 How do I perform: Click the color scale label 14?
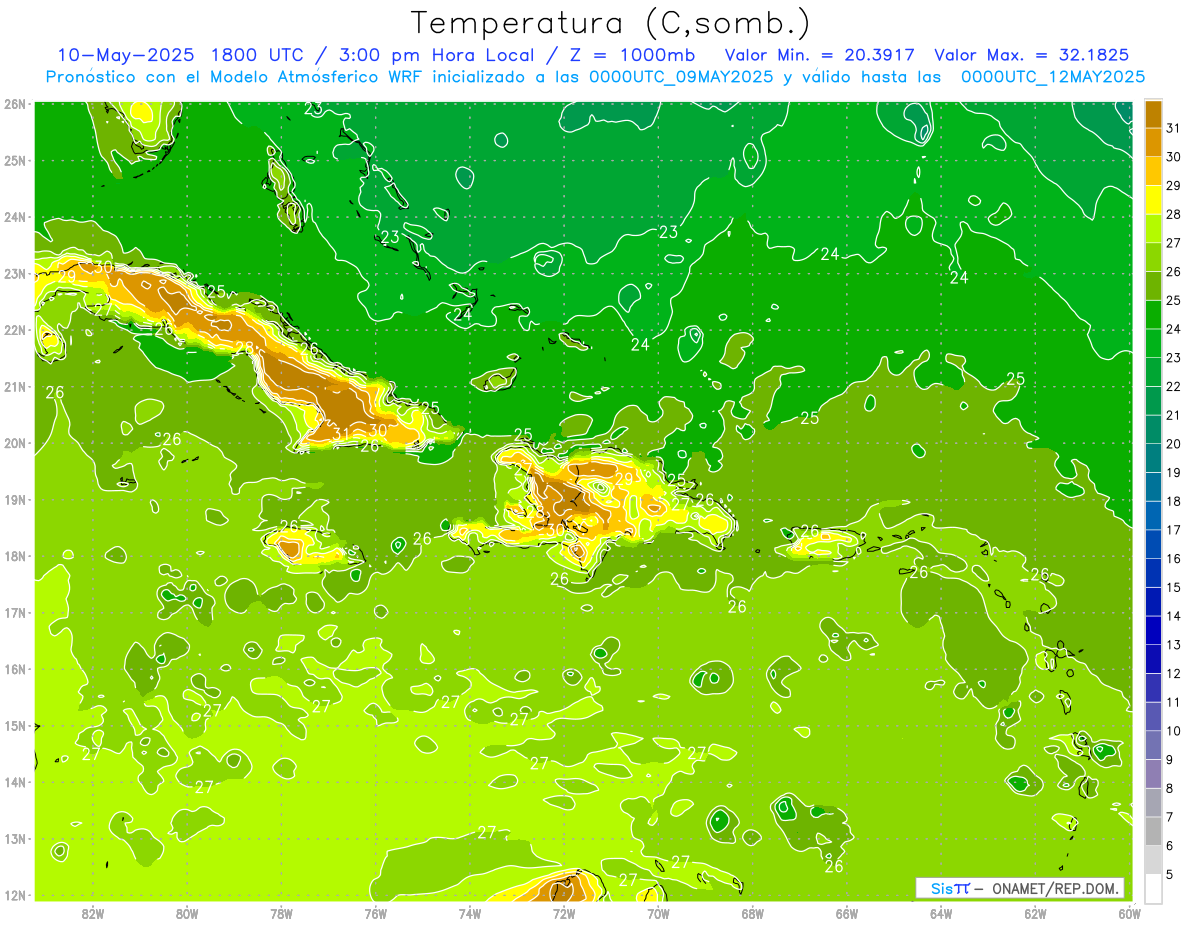tap(1174, 616)
